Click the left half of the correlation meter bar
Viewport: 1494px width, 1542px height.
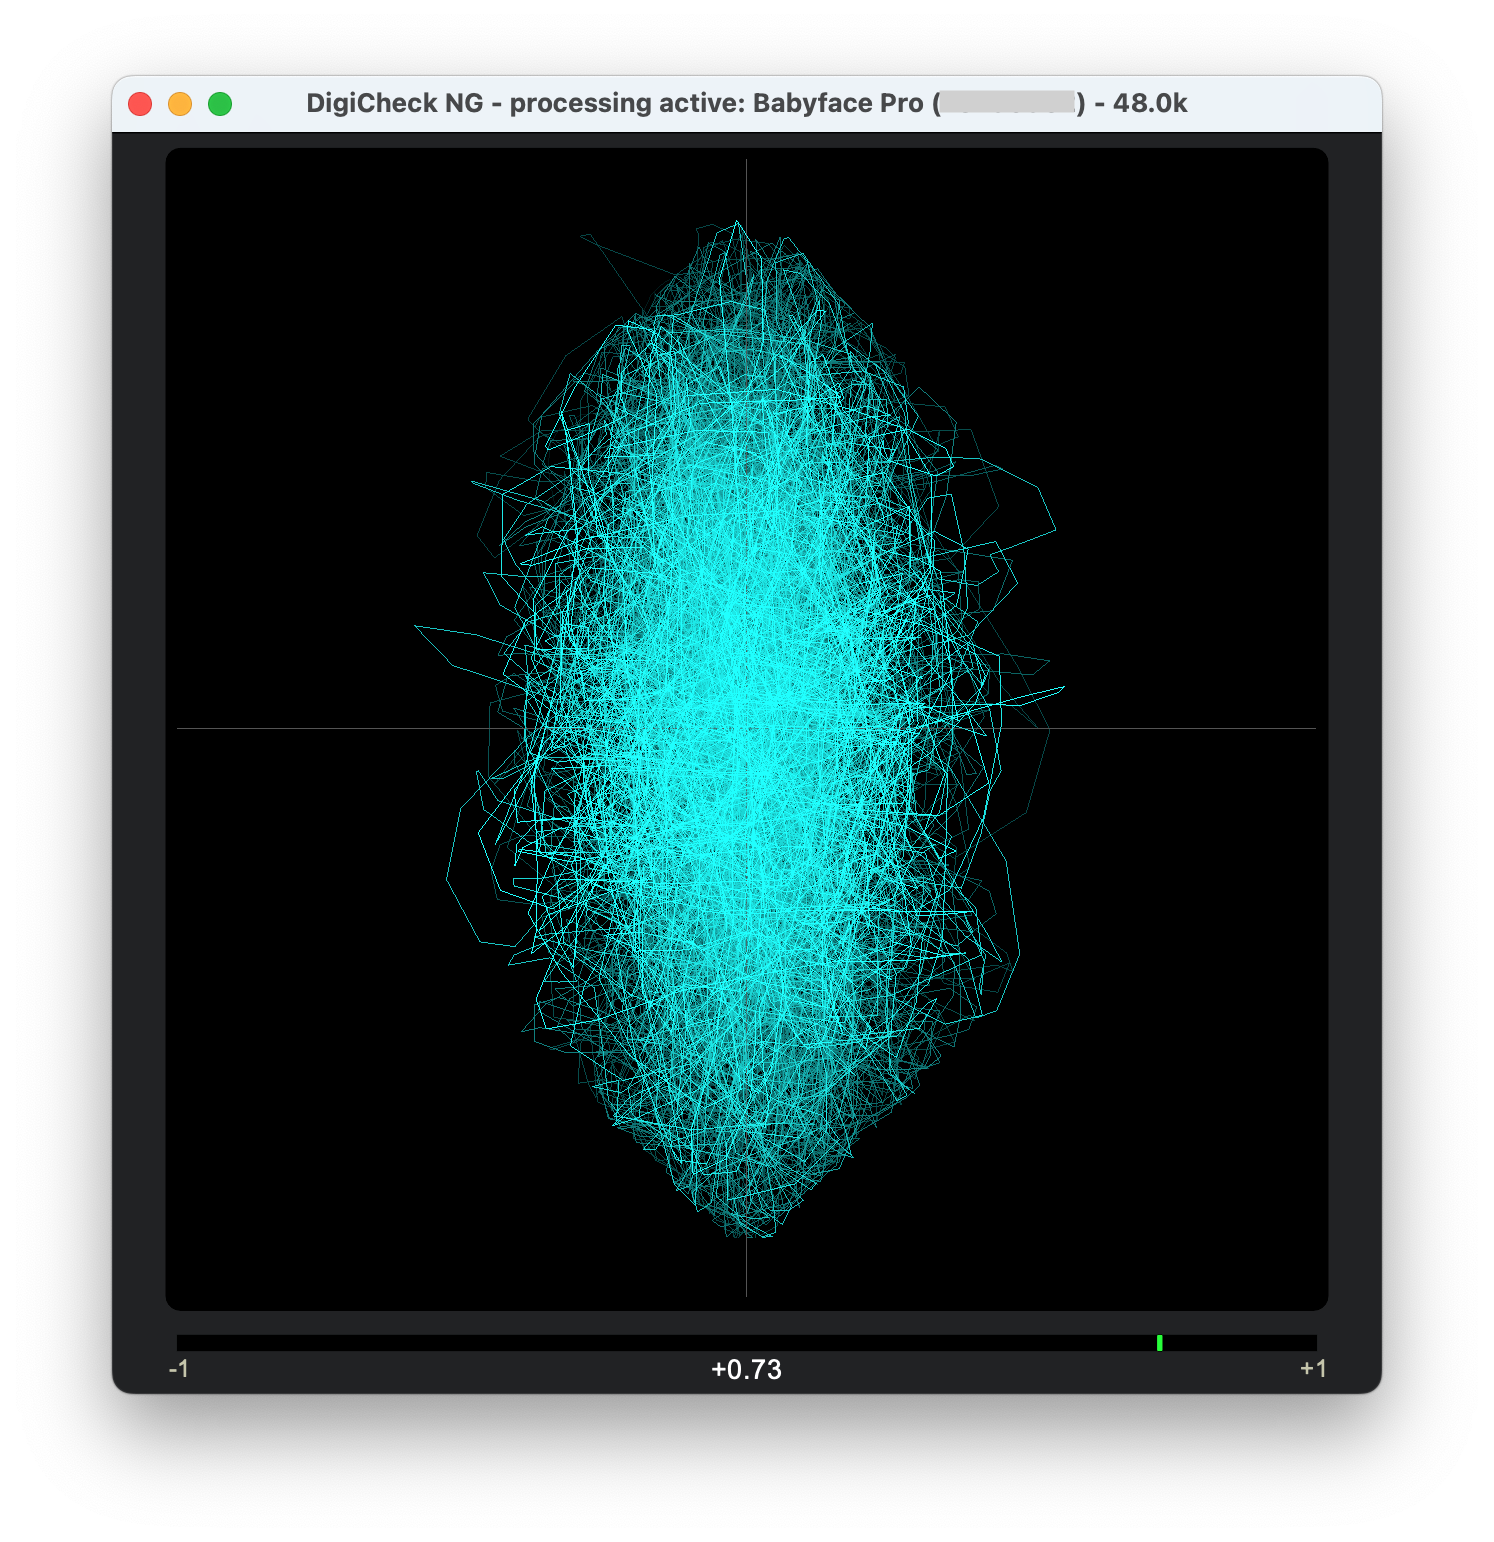tap(460, 1343)
